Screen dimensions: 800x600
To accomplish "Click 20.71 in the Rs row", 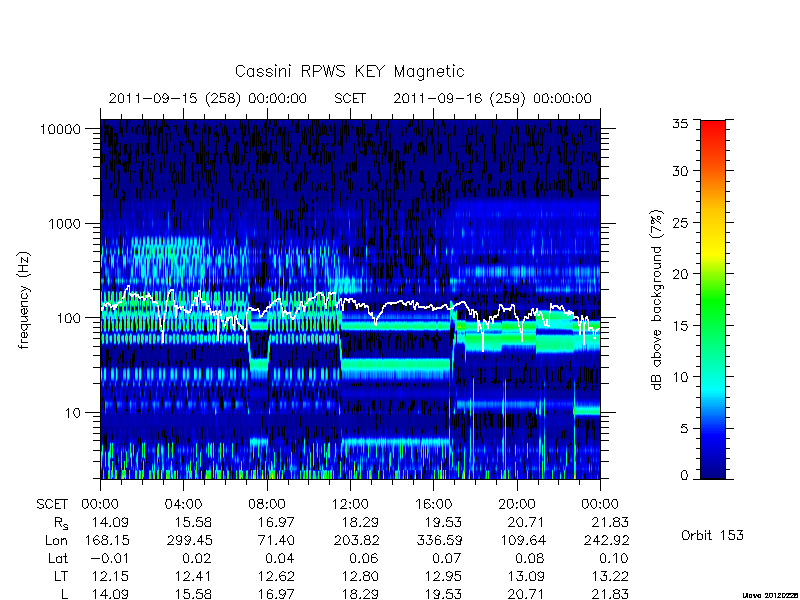I will [526, 522].
